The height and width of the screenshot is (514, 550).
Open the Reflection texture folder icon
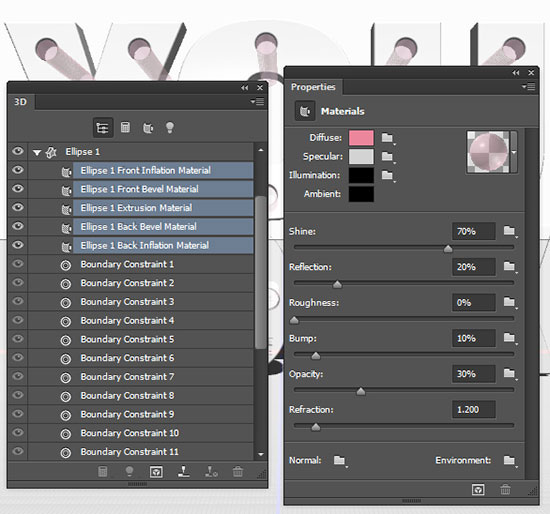509,267
